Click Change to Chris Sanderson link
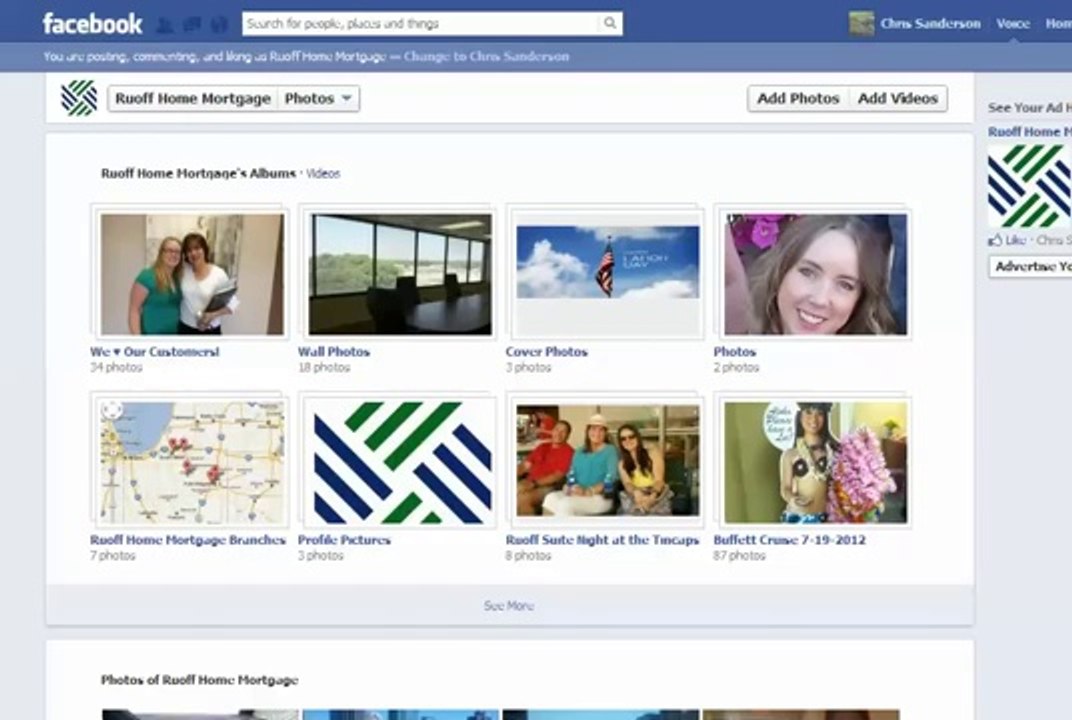This screenshot has width=1072, height=720. pyautogui.click(x=486, y=57)
